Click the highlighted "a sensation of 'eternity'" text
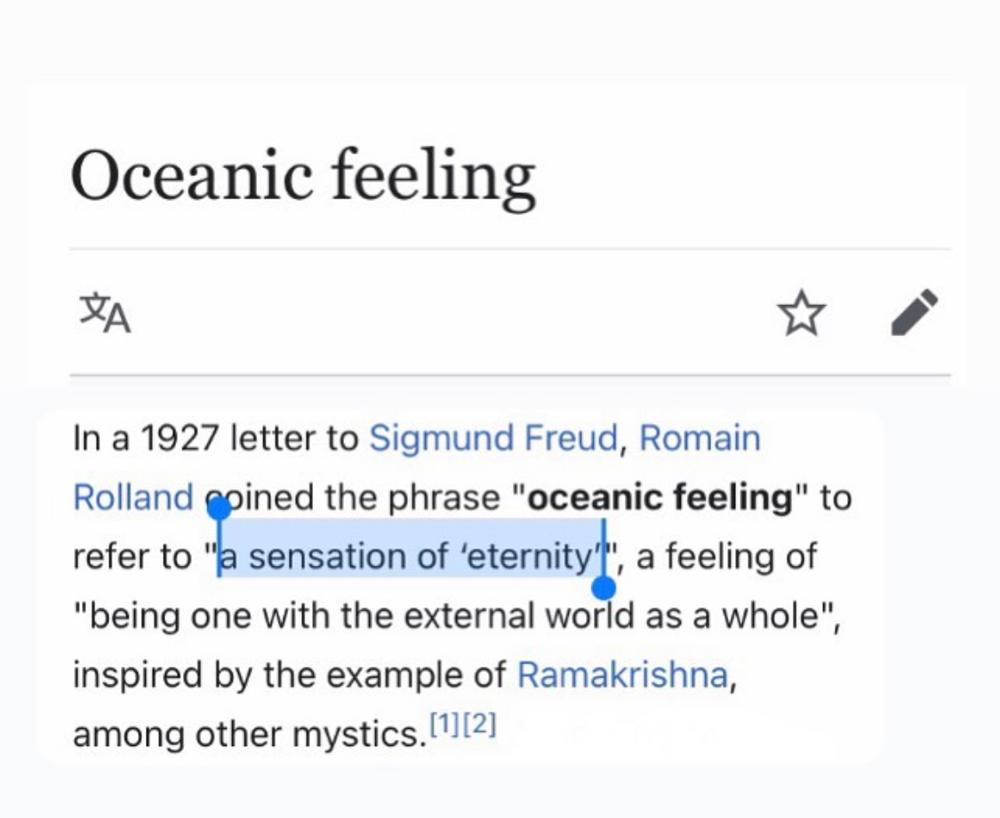The width and height of the screenshot is (1000, 818). tap(411, 556)
